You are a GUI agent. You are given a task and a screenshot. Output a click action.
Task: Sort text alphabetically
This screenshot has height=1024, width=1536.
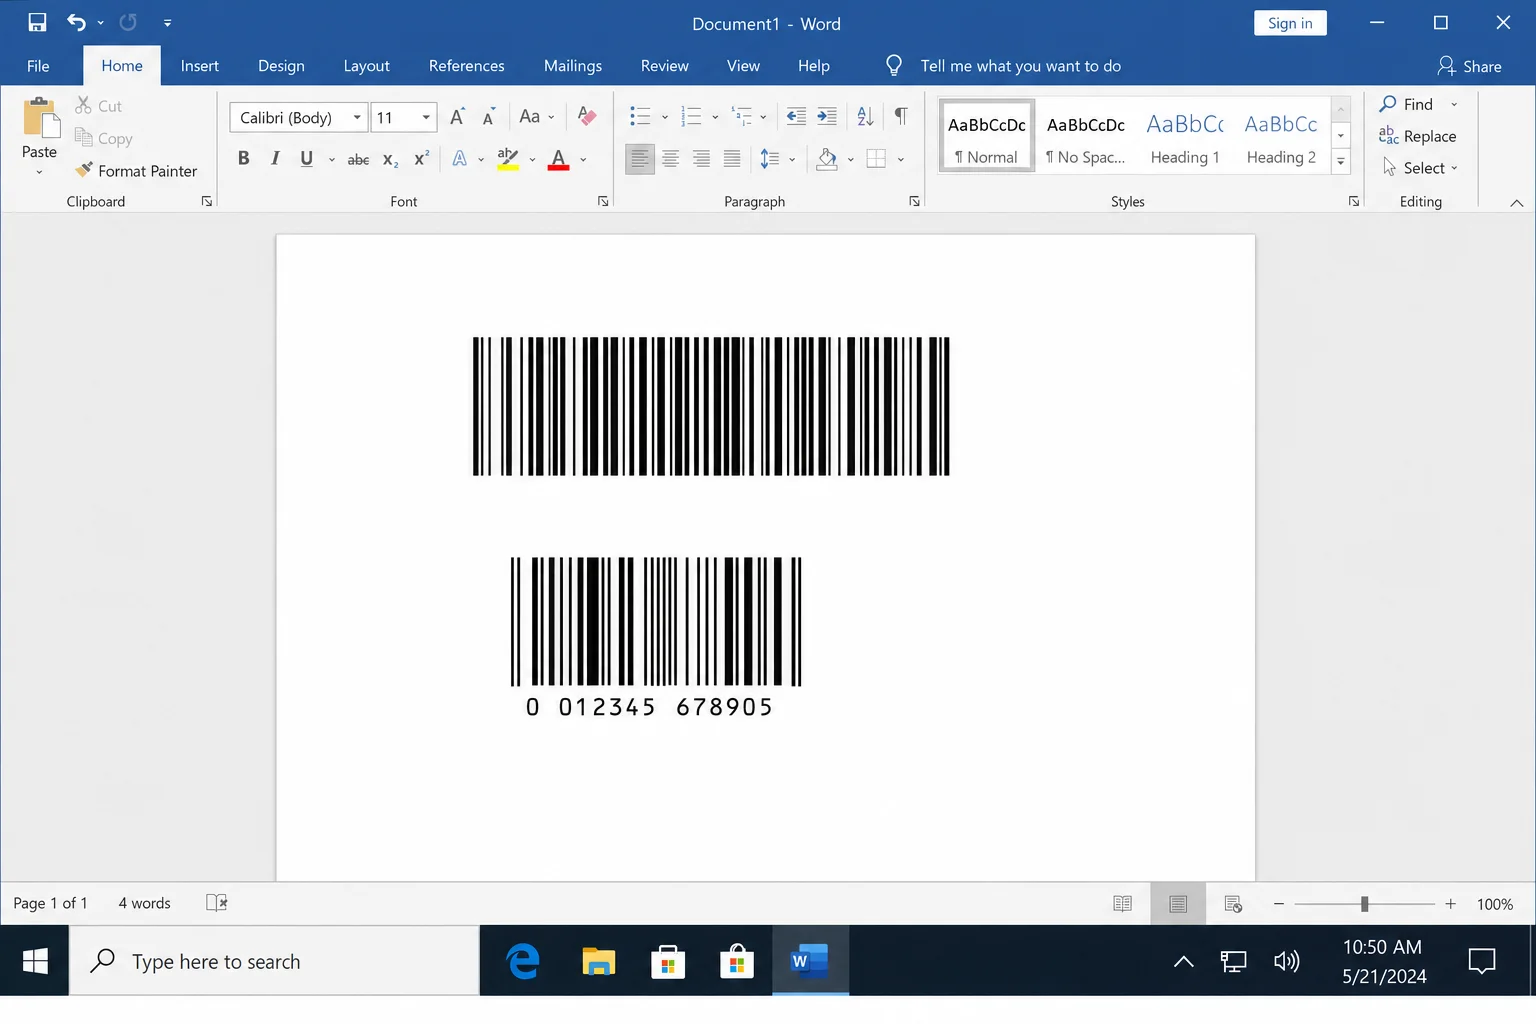pos(866,117)
